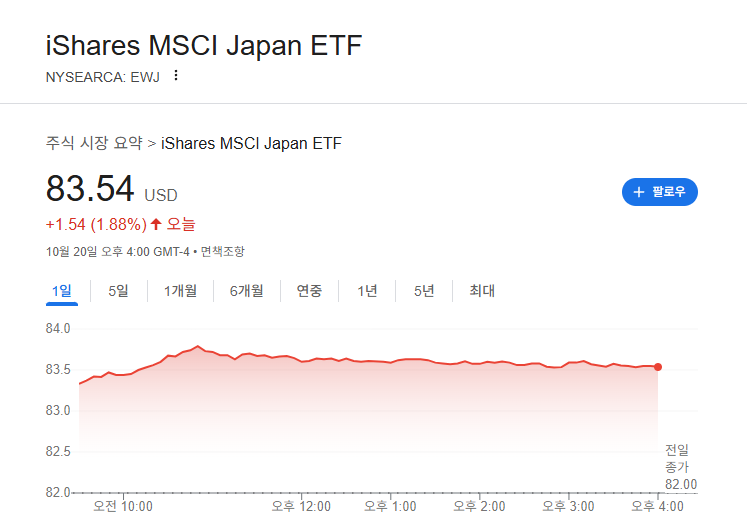This screenshot has height=528, width=747.
Task: Click the plus icon in the follow button
Action: tap(638, 192)
